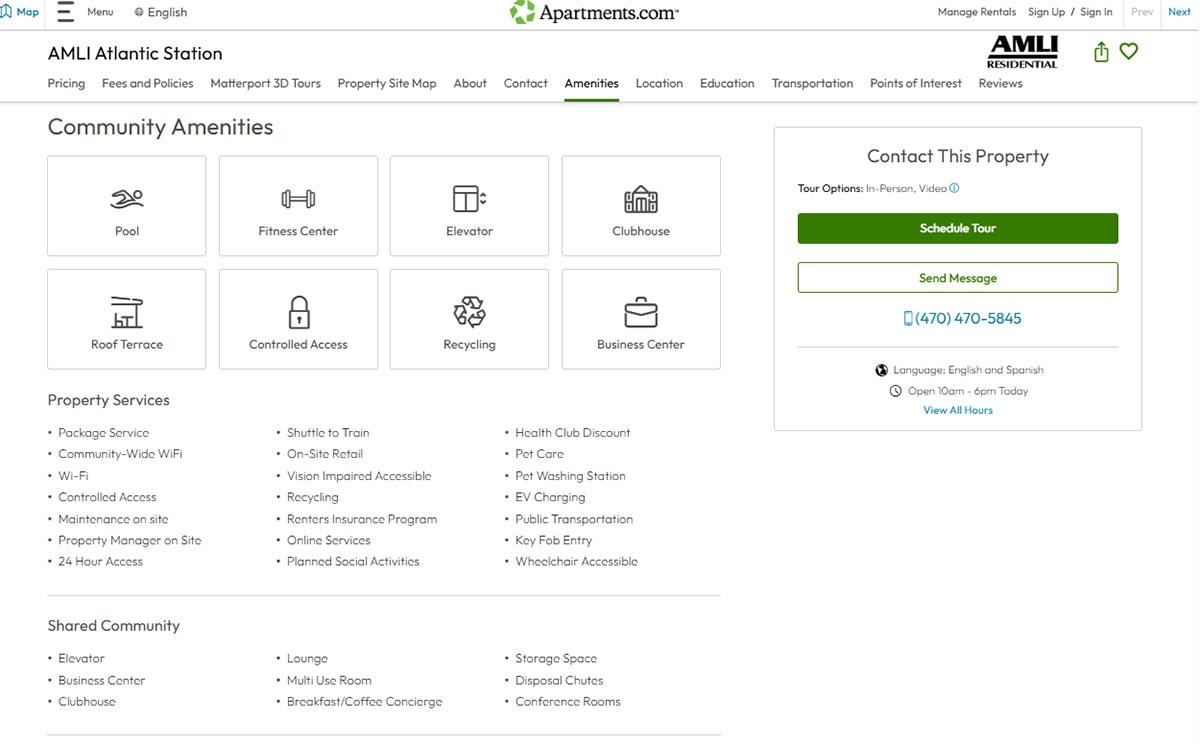
Task: Select the Contact tab
Action: 526,83
